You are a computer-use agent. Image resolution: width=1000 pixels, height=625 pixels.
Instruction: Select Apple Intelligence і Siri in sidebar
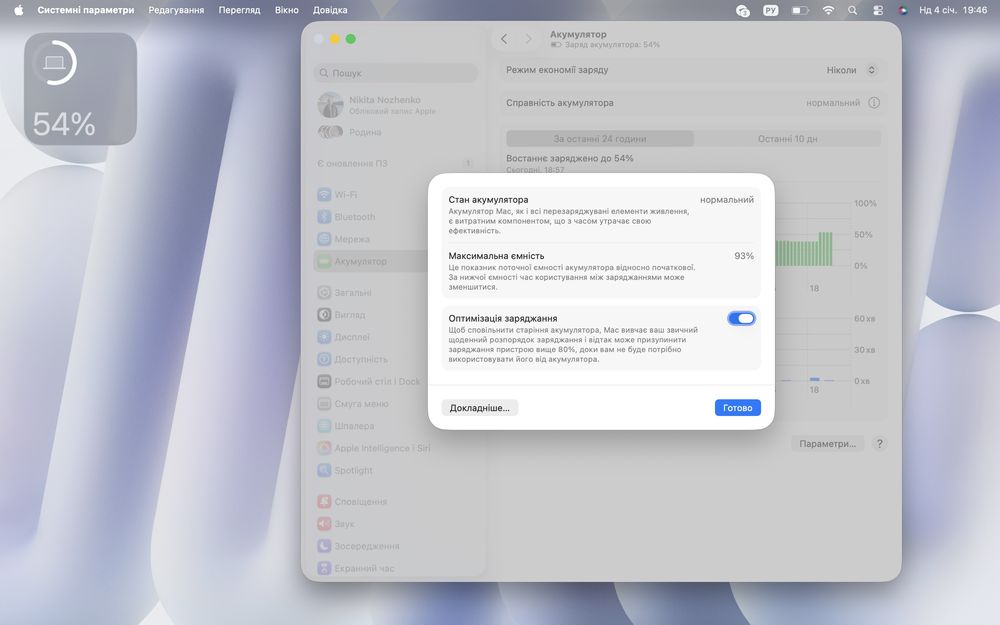point(395,448)
